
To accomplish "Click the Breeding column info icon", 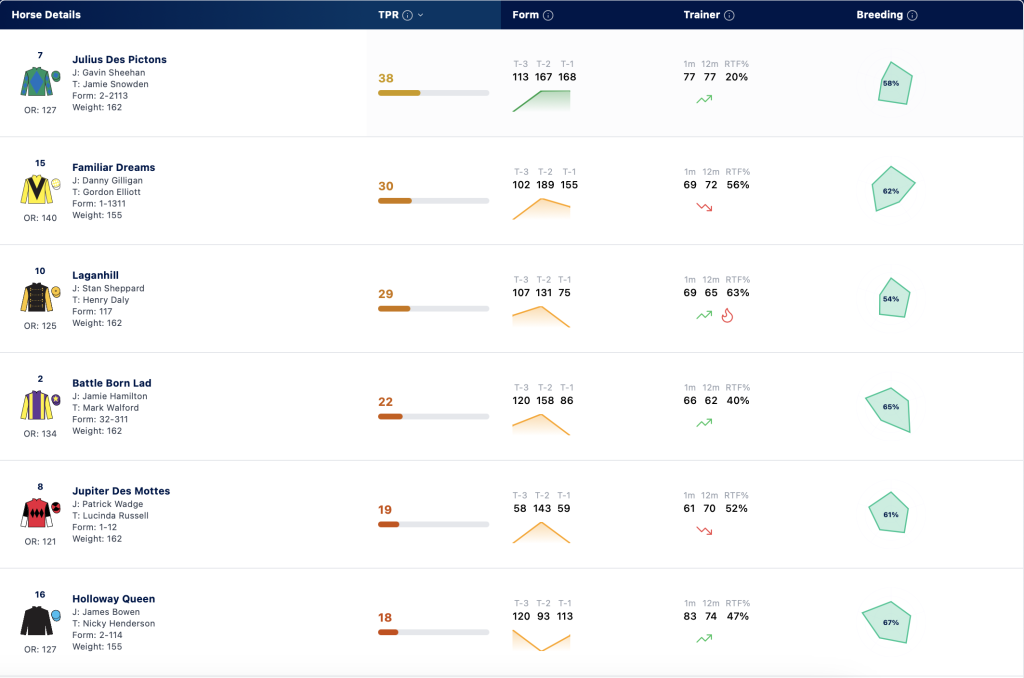I will [912, 15].
